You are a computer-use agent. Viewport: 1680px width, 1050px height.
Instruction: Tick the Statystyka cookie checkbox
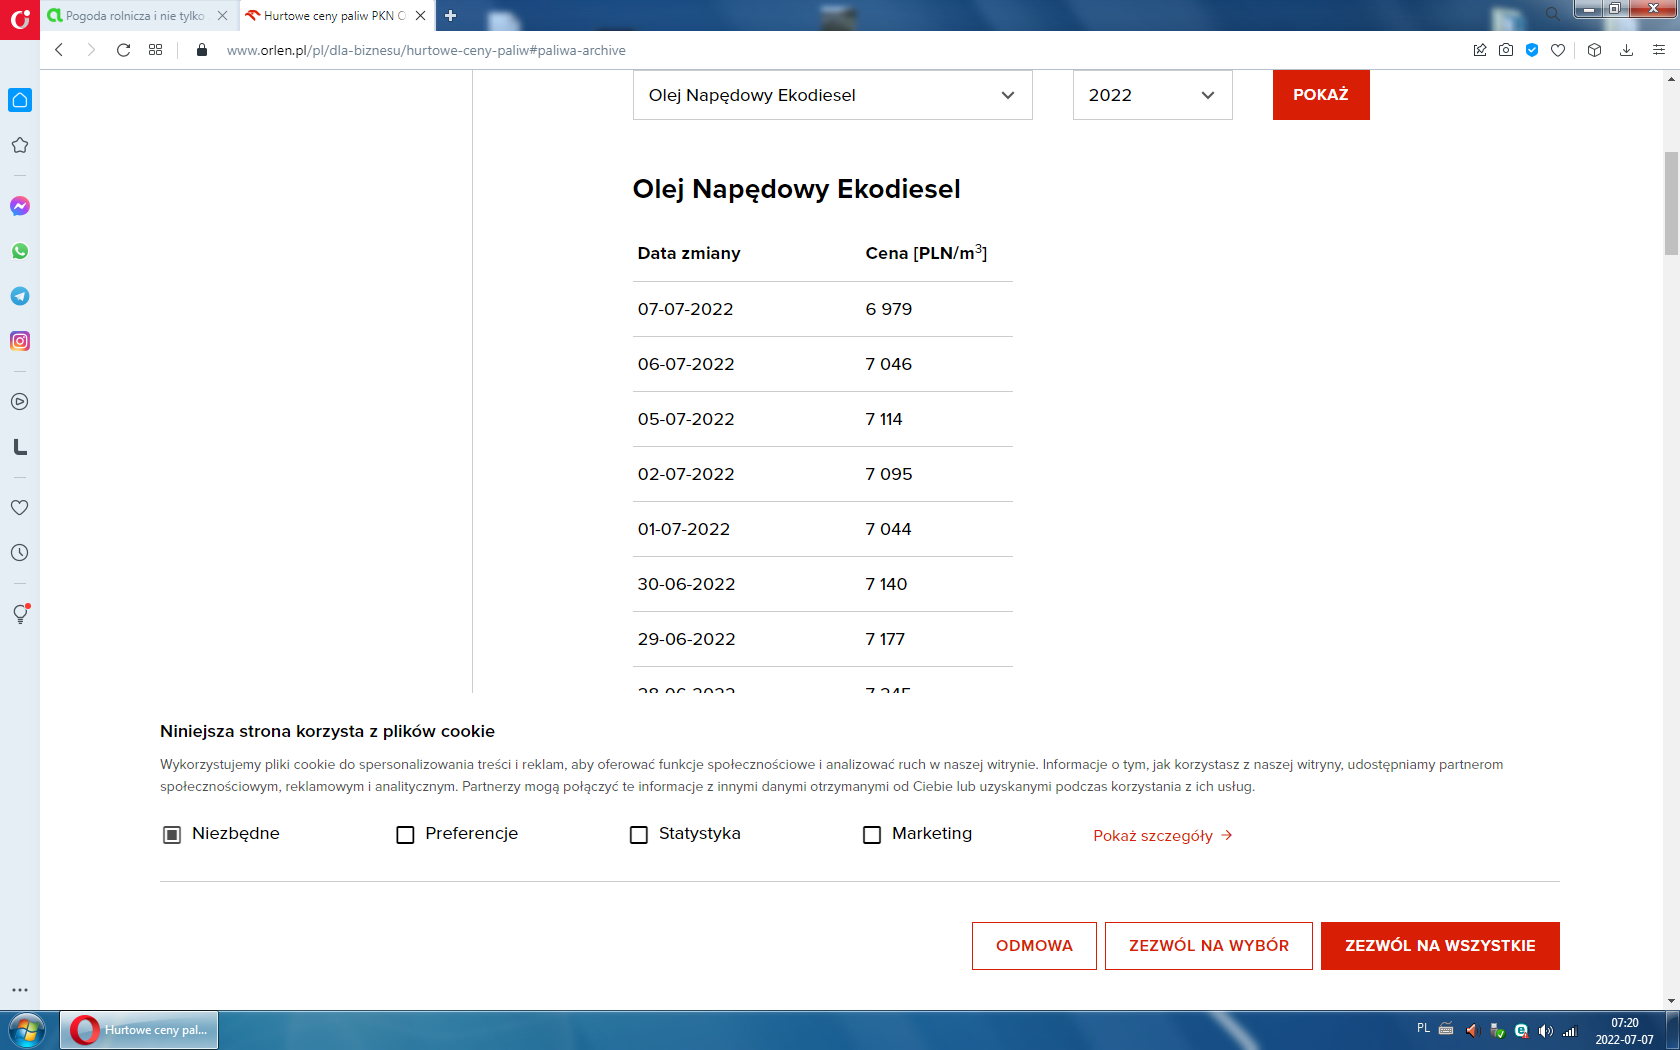click(x=639, y=835)
